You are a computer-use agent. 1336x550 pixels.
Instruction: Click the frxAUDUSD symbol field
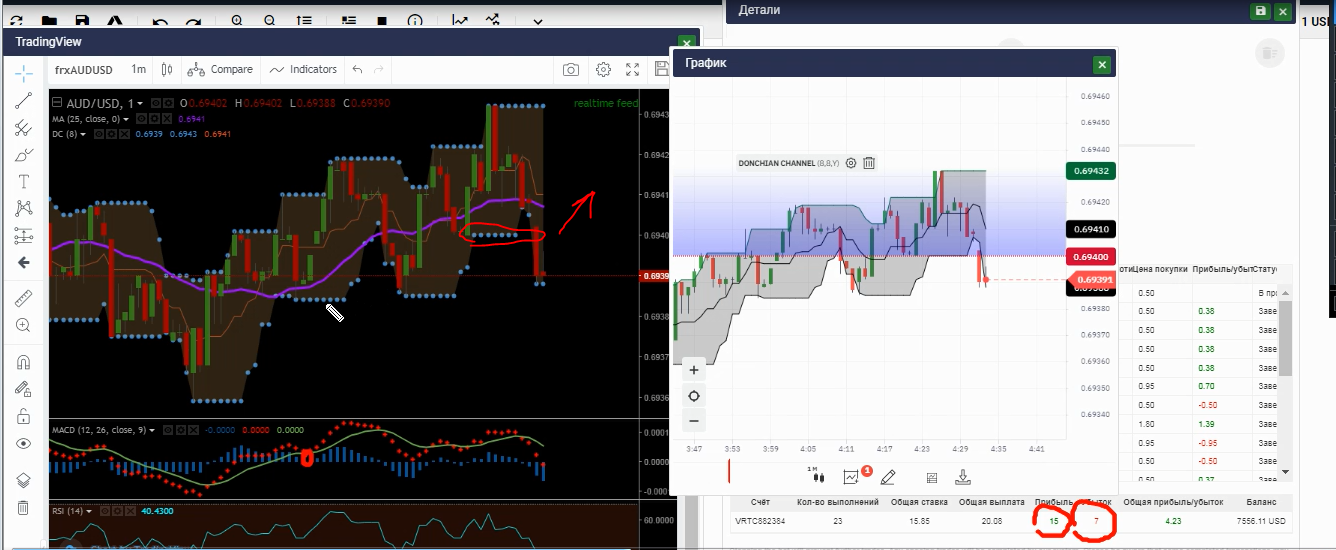point(84,70)
